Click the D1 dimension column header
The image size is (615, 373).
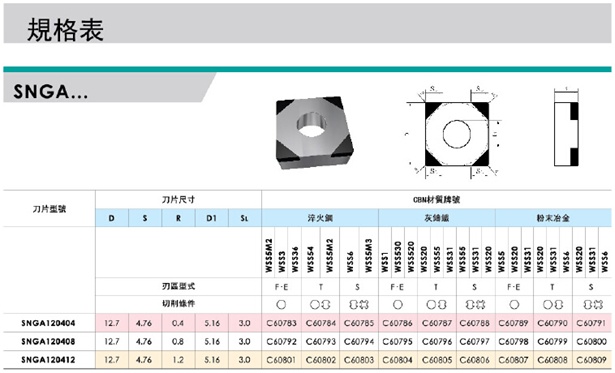(211, 218)
